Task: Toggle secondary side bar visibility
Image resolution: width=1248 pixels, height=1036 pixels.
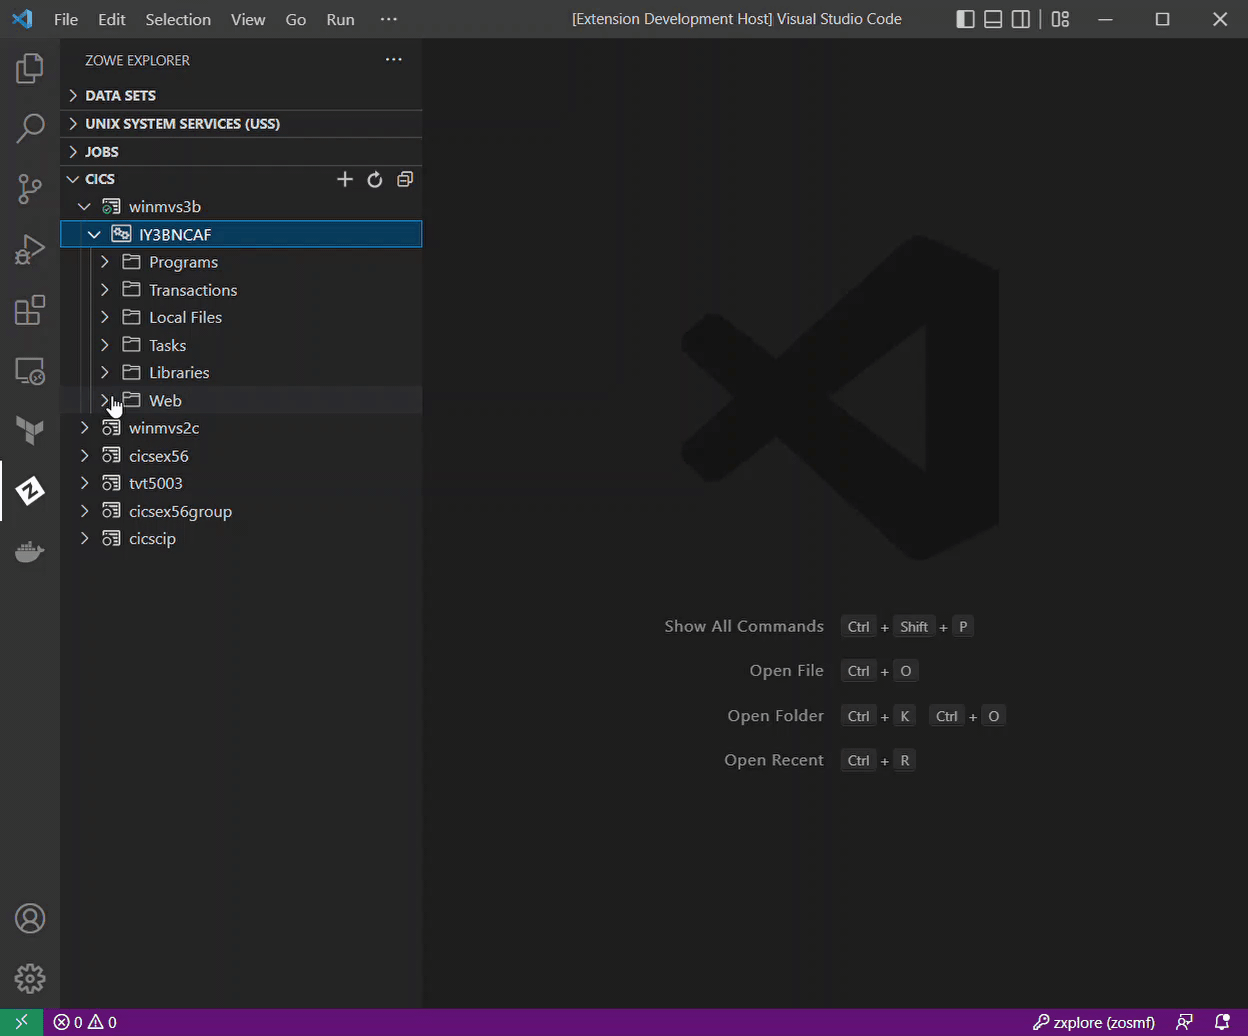Action: pyautogui.click(x=1021, y=19)
